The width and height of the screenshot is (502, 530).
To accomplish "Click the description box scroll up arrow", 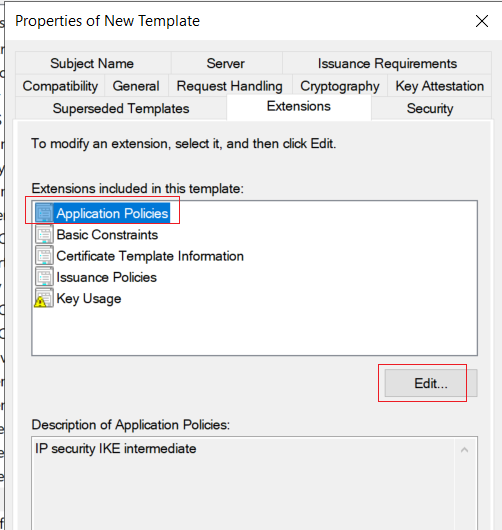I will 464,450.
